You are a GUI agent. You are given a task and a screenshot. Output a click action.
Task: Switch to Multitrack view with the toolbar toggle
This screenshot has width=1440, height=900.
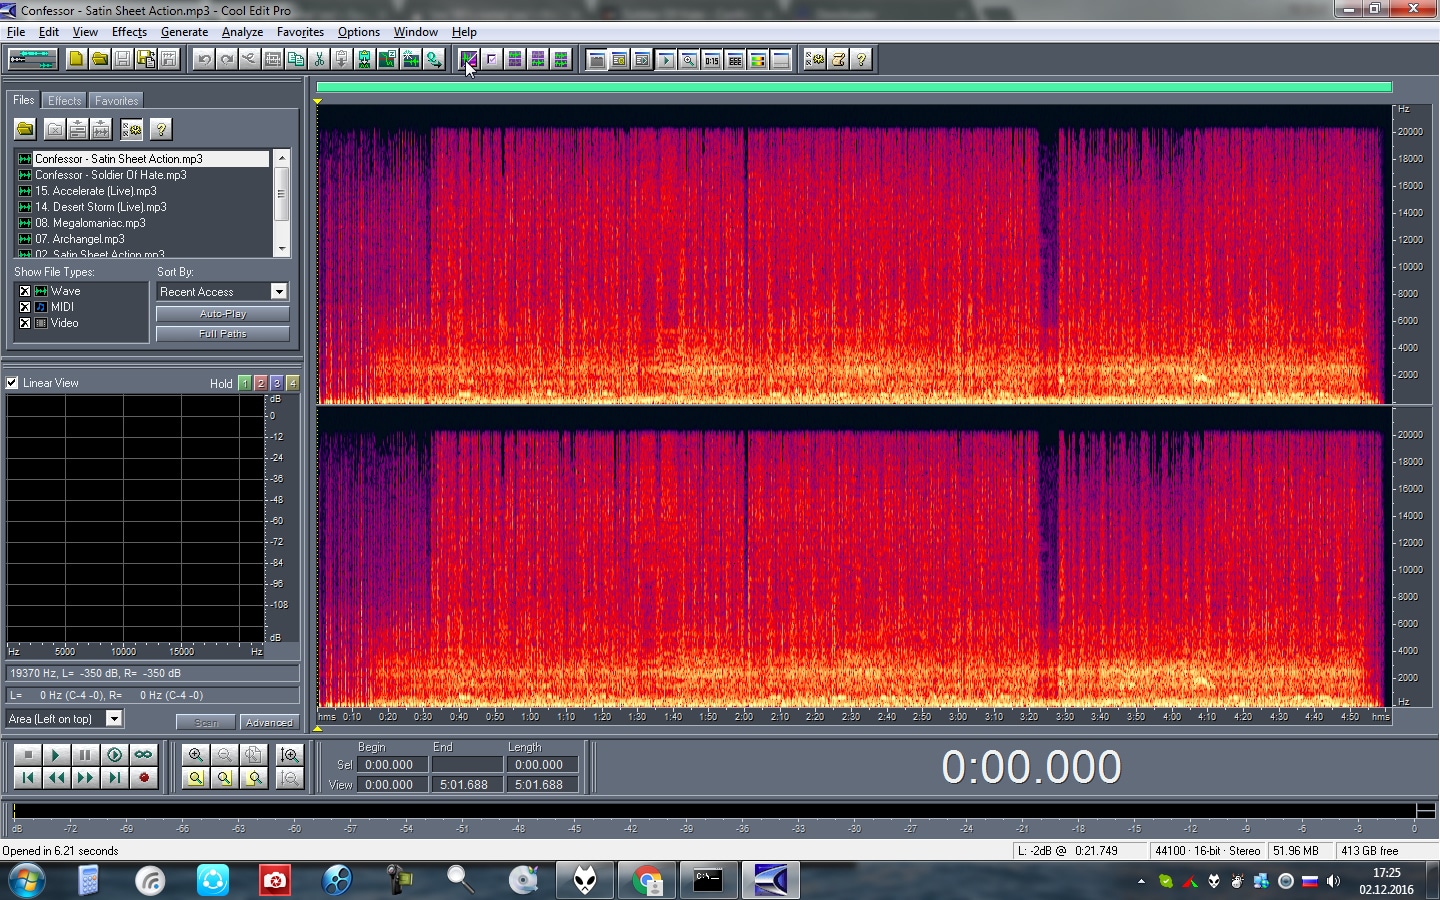tap(33, 59)
